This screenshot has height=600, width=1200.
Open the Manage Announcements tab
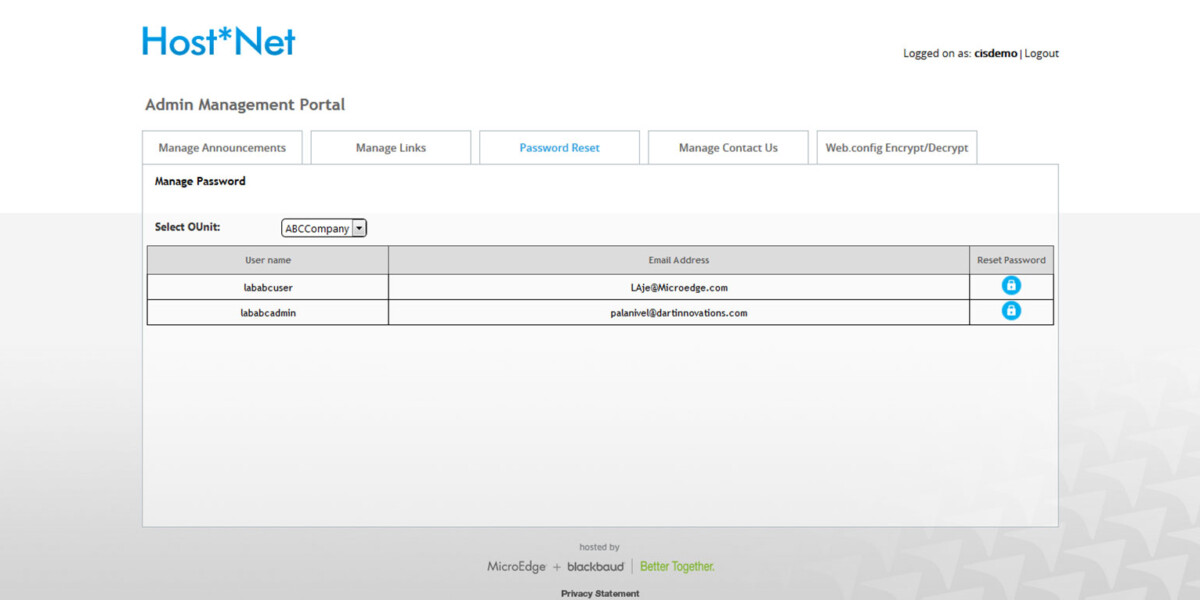tap(222, 148)
